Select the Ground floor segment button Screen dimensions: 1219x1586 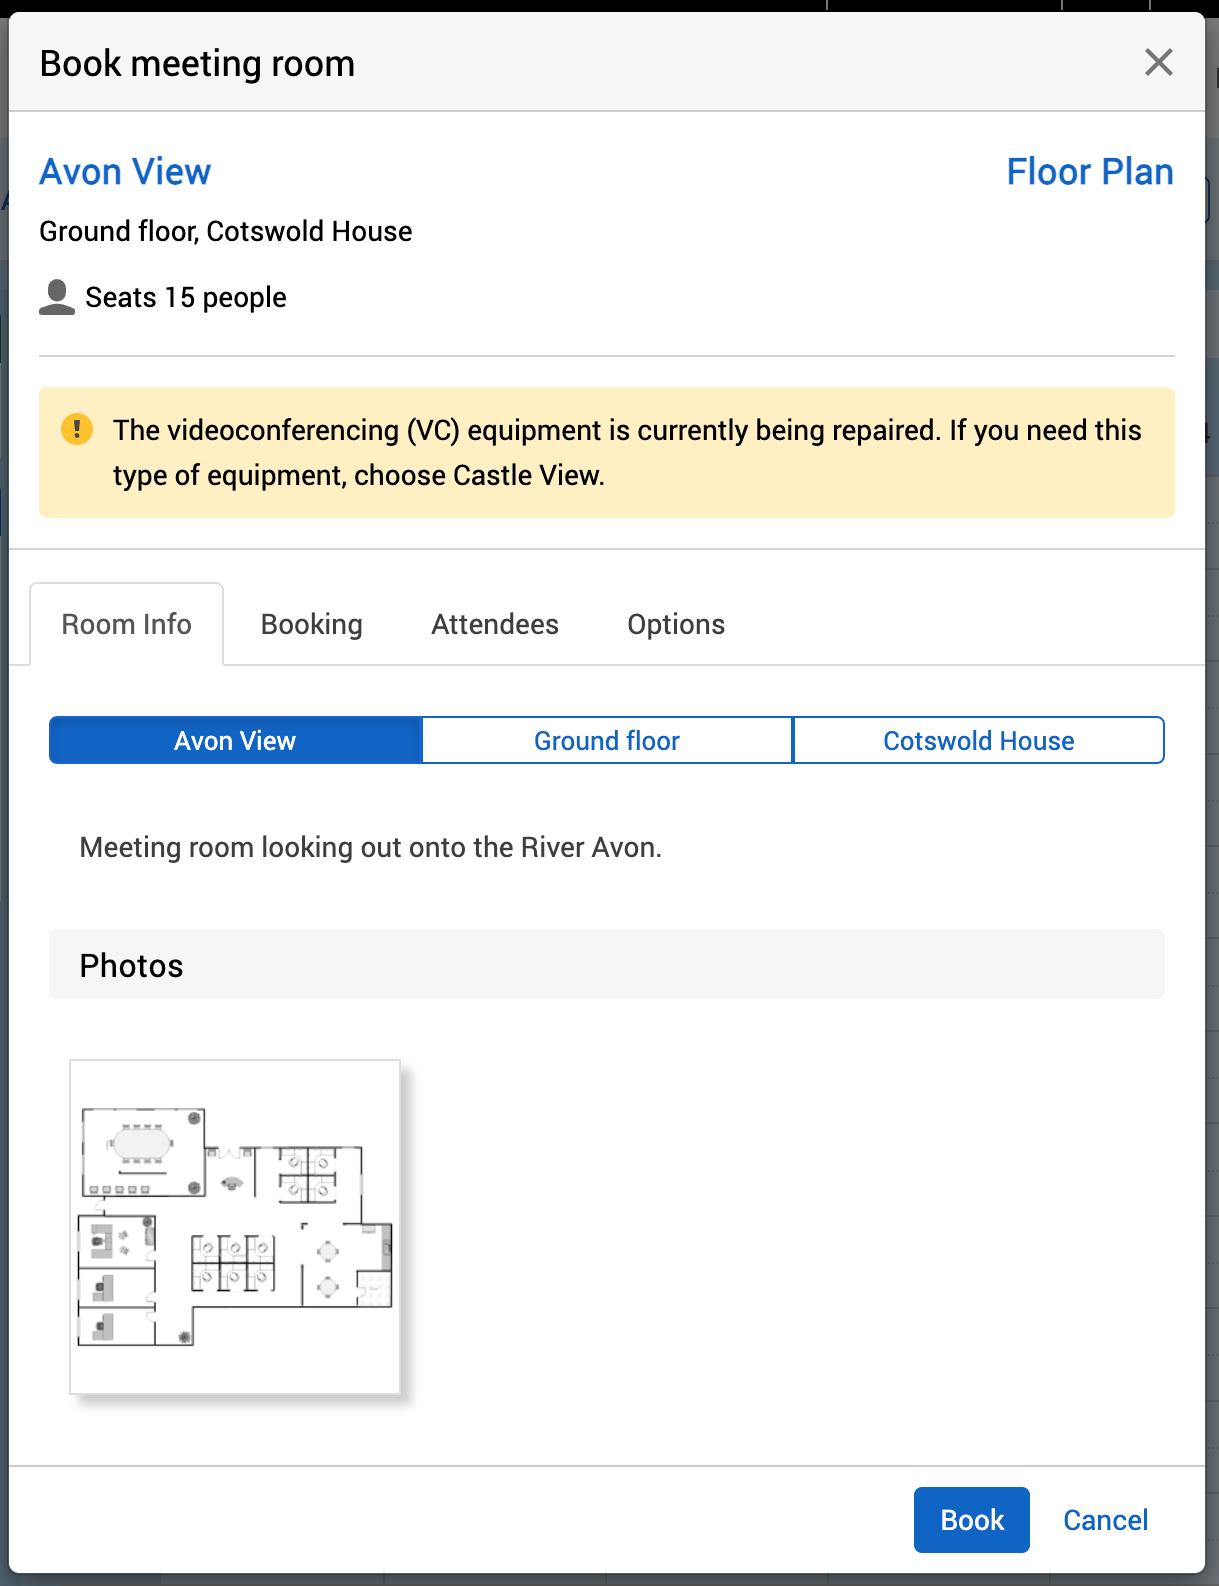(x=607, y=741)
